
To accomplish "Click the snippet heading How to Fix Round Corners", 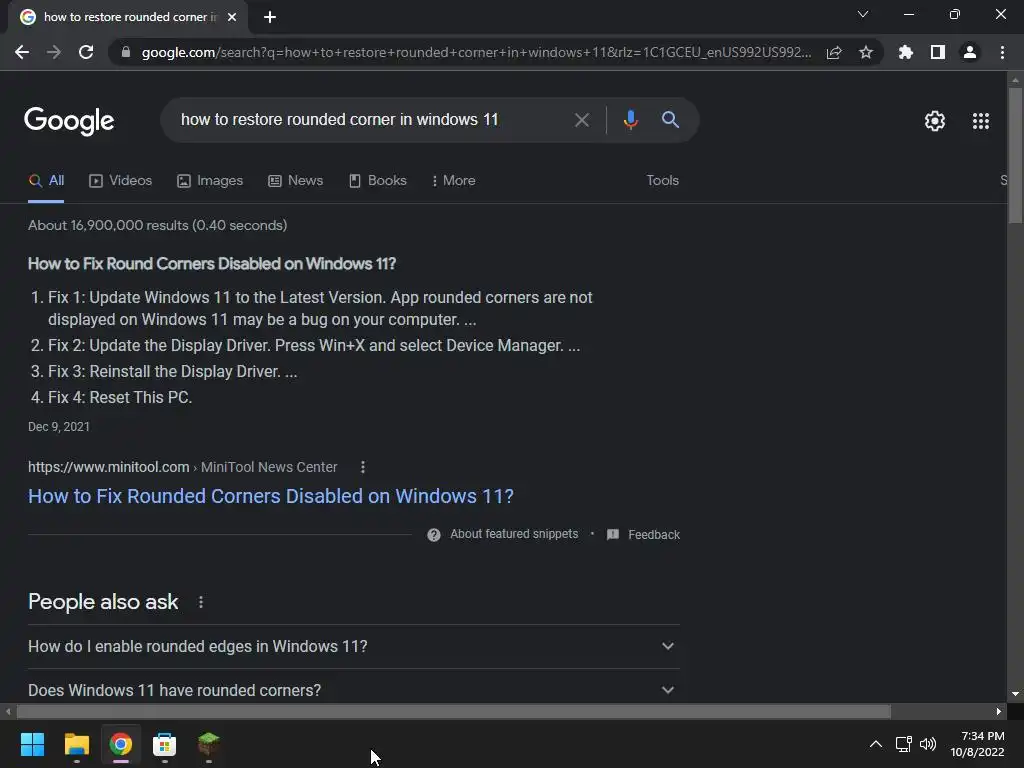I will click(x=212, y=264).
